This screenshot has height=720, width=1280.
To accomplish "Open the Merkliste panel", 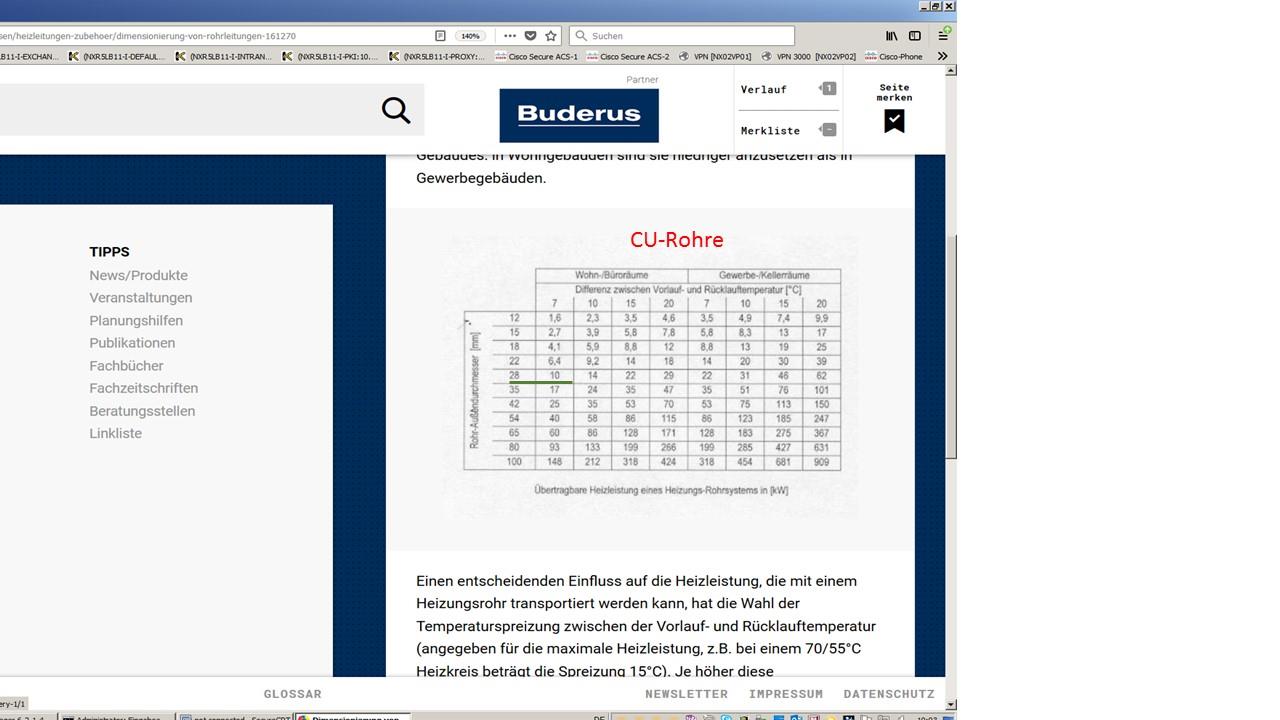I will [788, 130].
